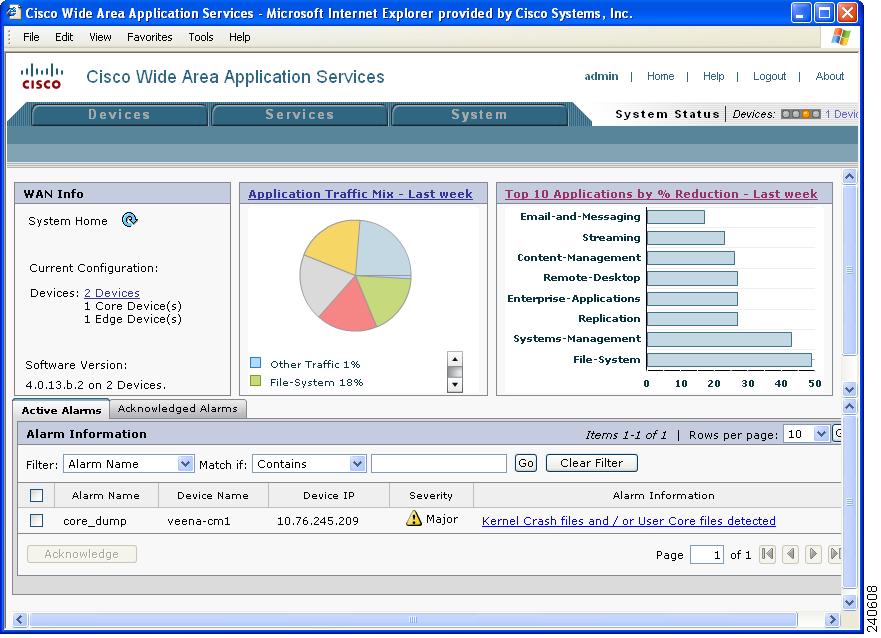Image resolution: width=881 pixels, height=638 pixels.
Task: Open the Devices navigation tab
Action: (119, 115)
